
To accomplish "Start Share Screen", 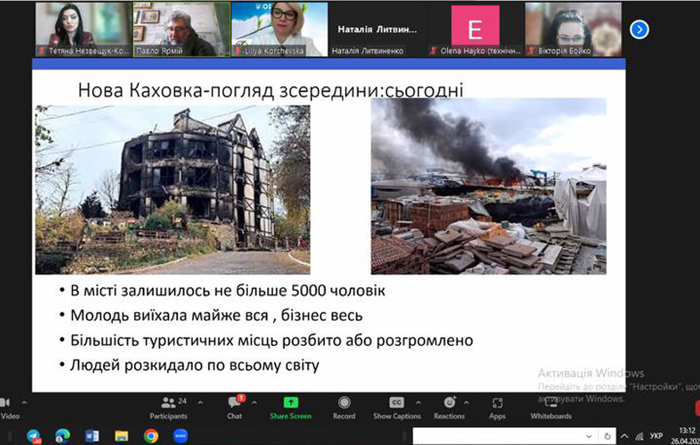I will 290,408.
